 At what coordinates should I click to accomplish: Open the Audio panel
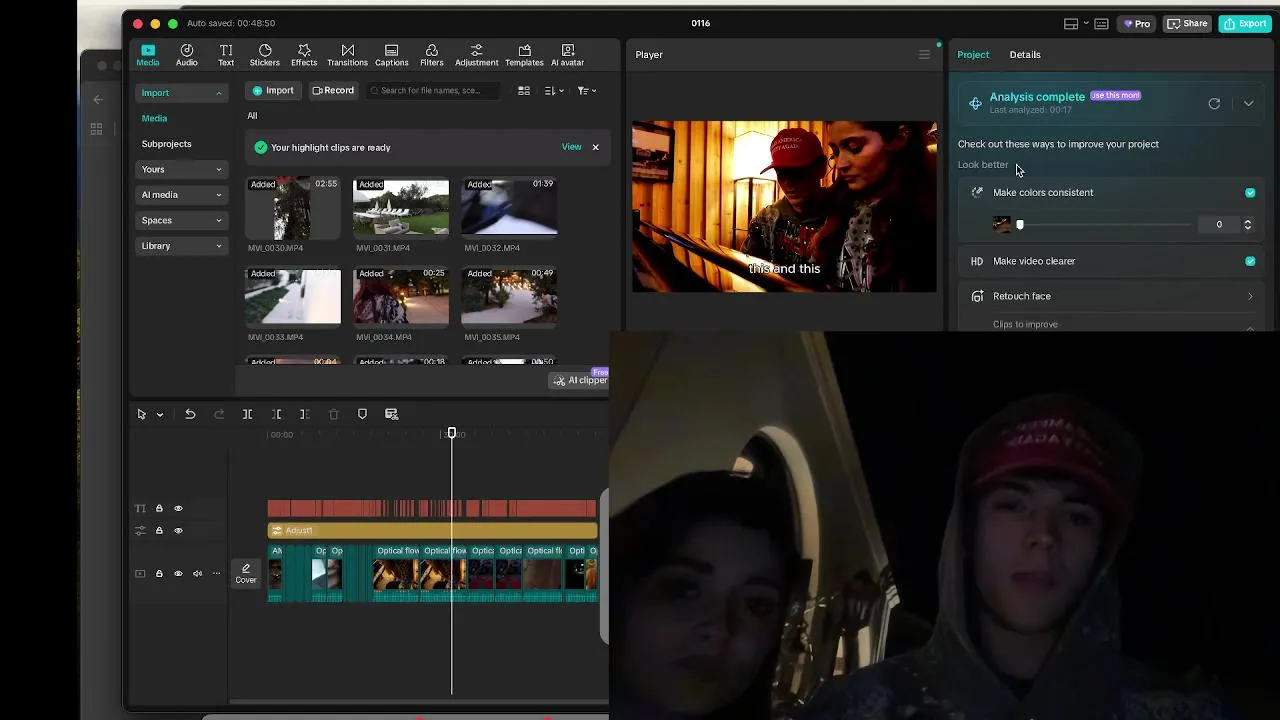pyautogui.click(x=186, y=55)
